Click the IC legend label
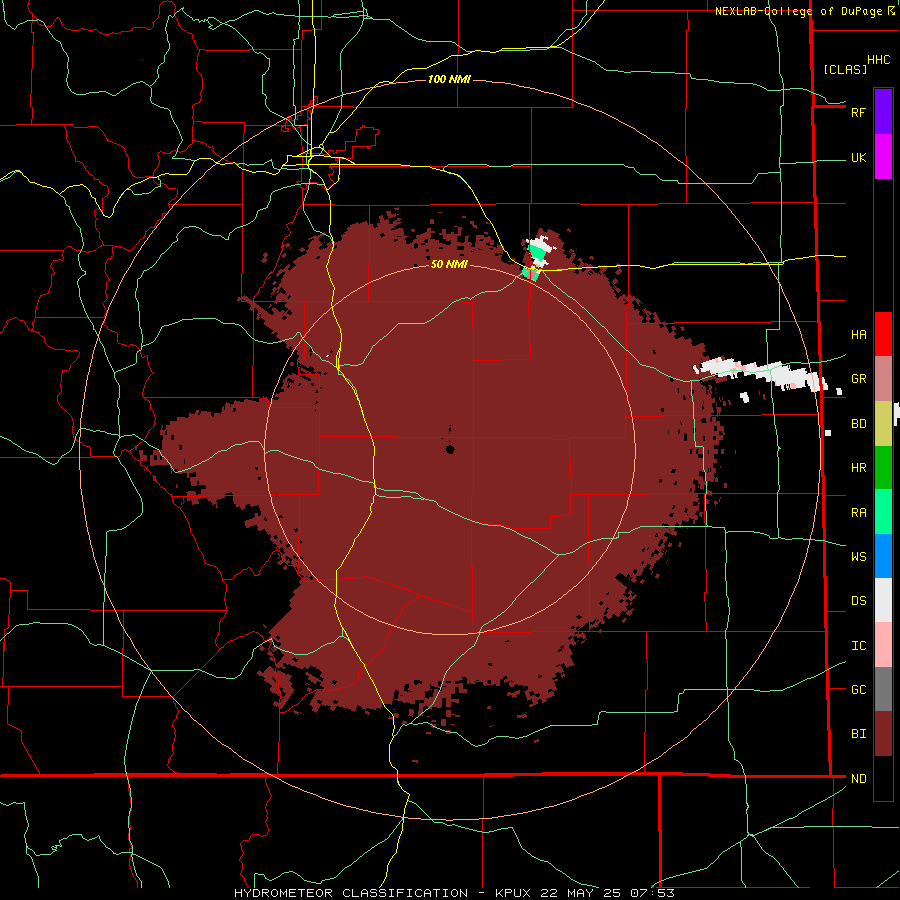 click(x=858, y=646)
